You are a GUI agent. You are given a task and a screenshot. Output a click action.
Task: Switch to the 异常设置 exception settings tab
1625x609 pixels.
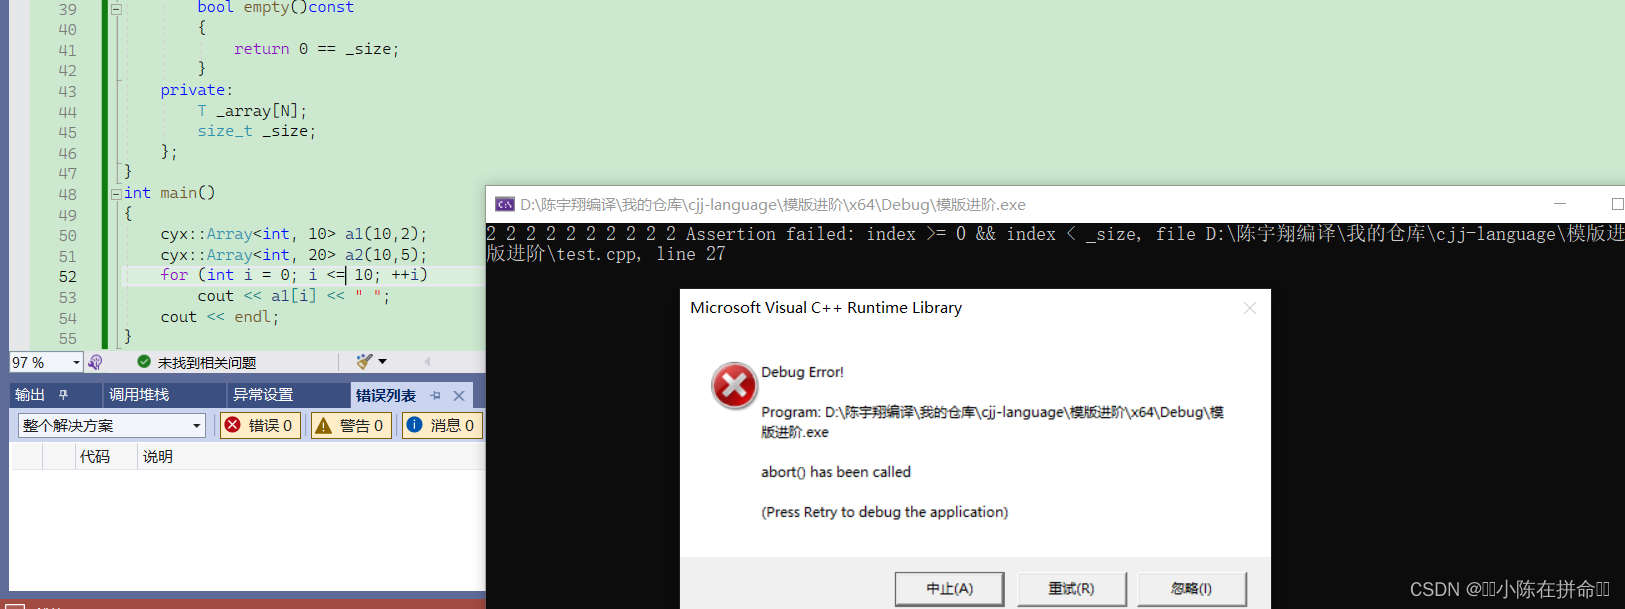(x=263, y=395)
